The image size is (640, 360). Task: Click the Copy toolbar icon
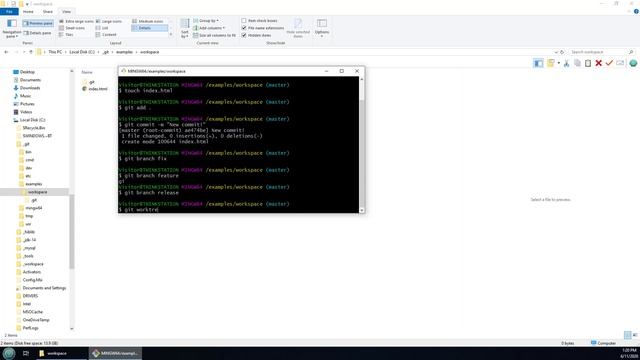pyautogui.click(x=577, y=63)
